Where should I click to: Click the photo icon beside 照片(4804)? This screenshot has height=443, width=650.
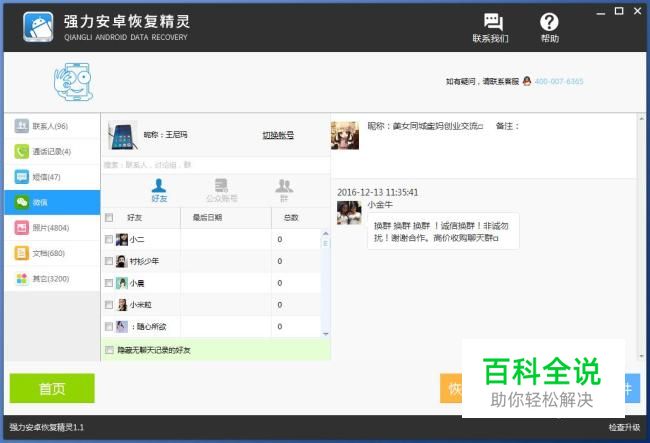pyautogui.click(x=22, y=228)
